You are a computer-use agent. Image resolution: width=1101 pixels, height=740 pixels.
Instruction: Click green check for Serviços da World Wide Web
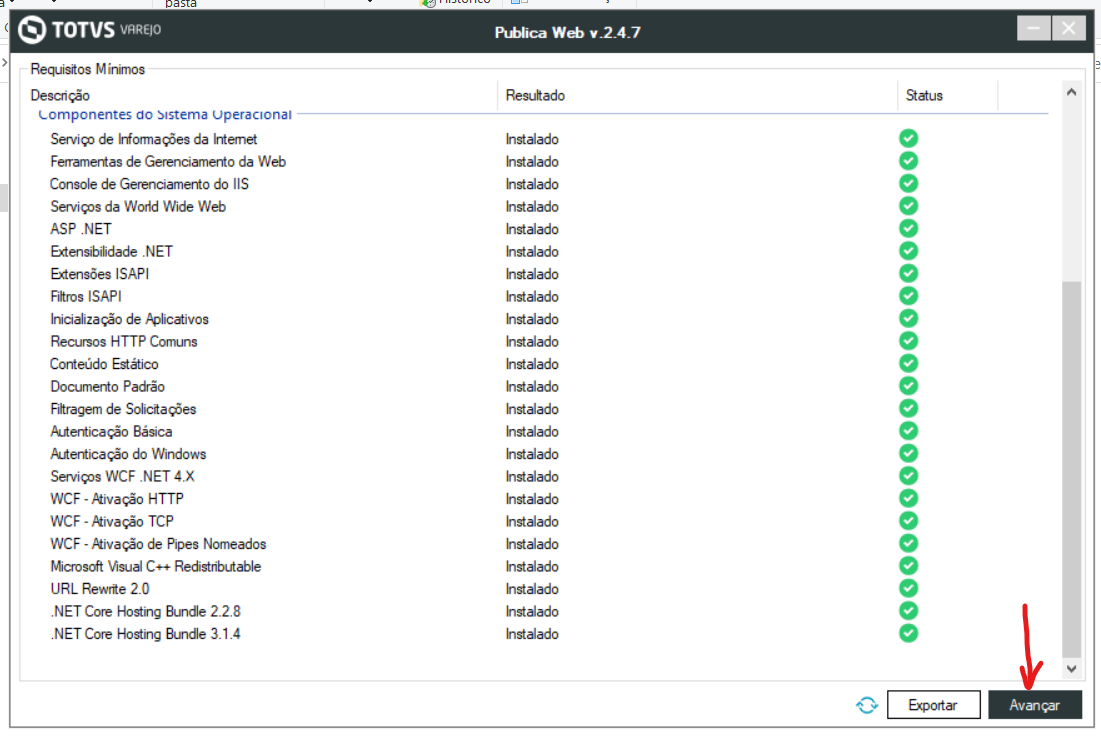click(909, 206)
